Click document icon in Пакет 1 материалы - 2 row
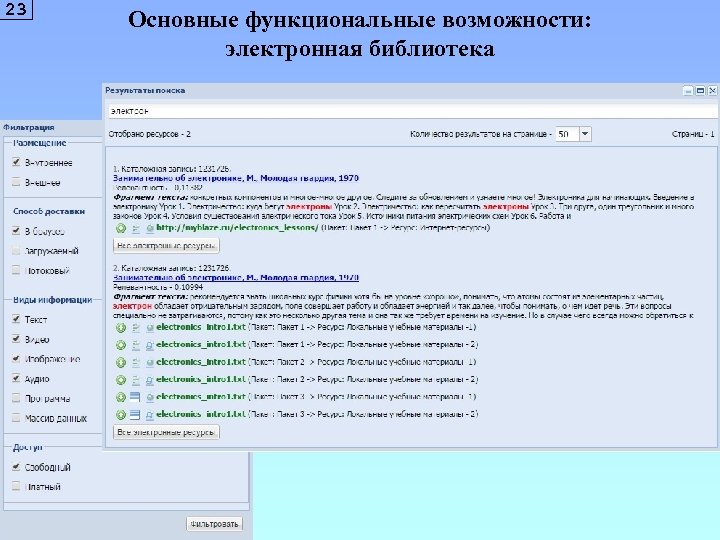The height and width of the screenshot is (540, 720). pyautogui.click(x=136, y=345)
